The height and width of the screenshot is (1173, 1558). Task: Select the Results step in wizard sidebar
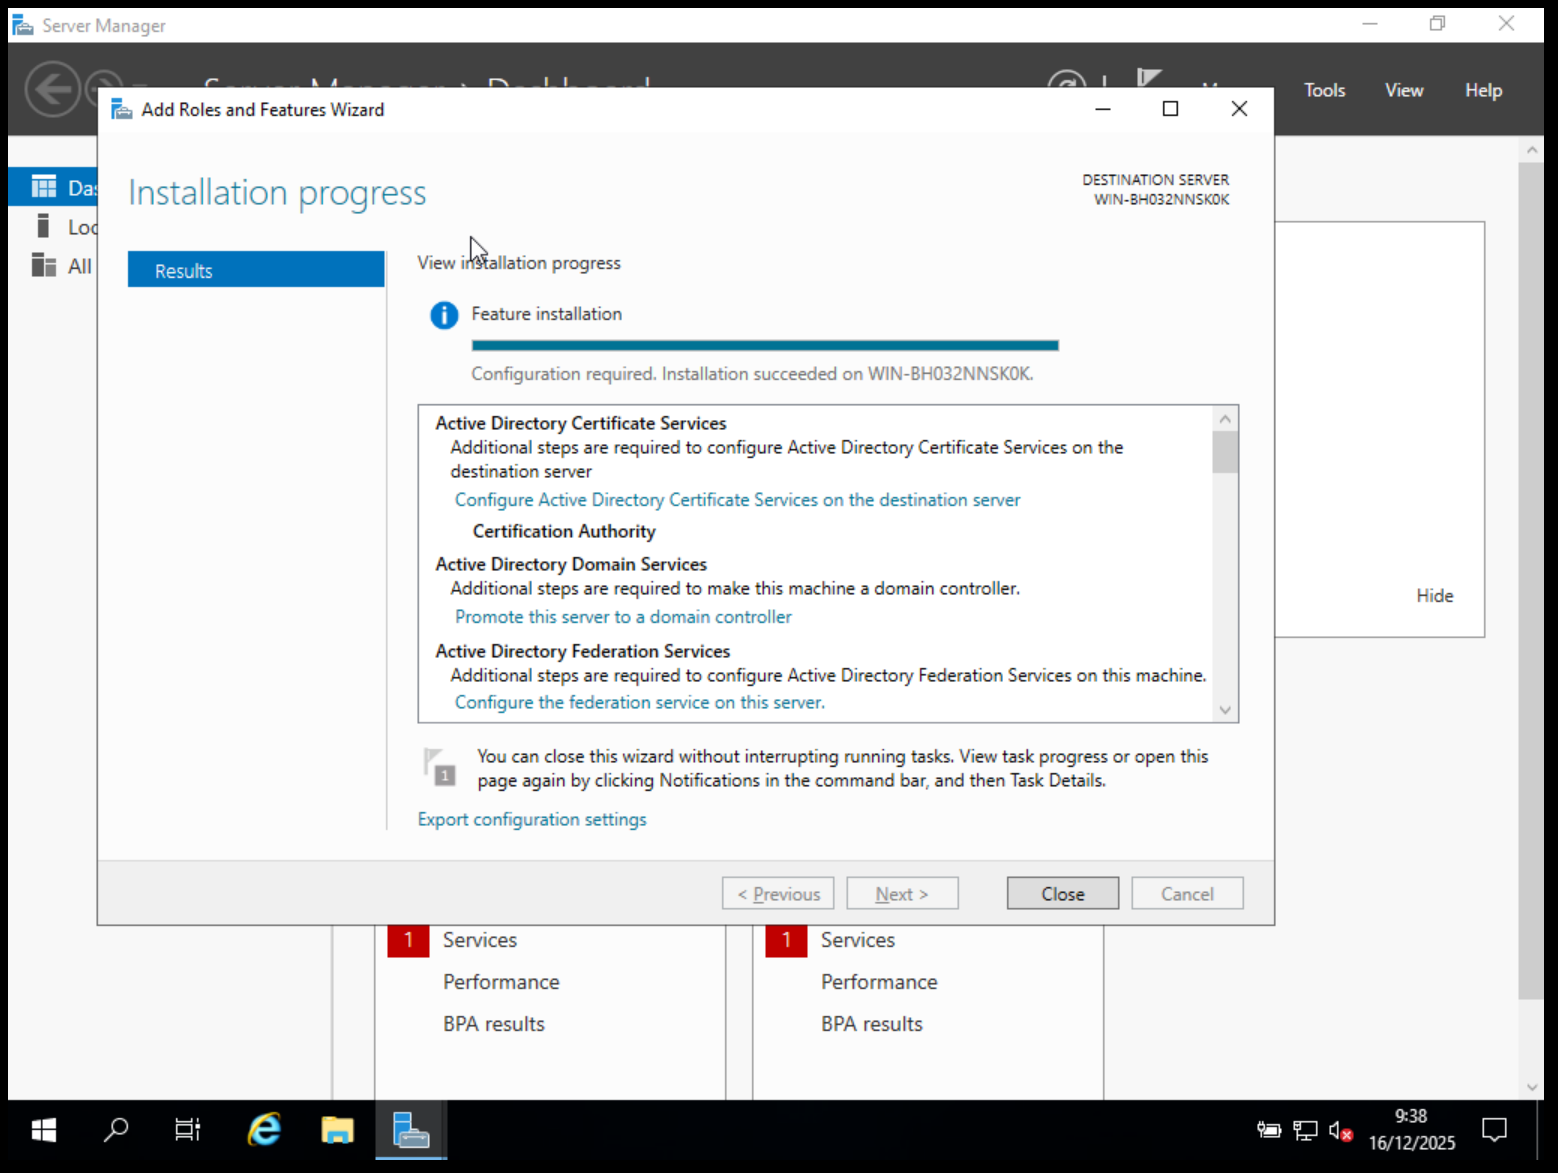coord(256,270)
